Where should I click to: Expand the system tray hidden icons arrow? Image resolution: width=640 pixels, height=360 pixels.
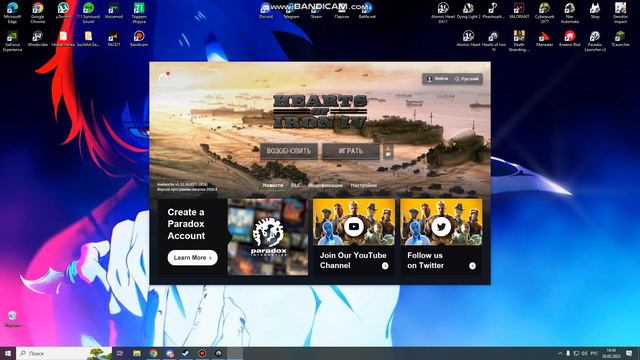click(x=560, y=353)
